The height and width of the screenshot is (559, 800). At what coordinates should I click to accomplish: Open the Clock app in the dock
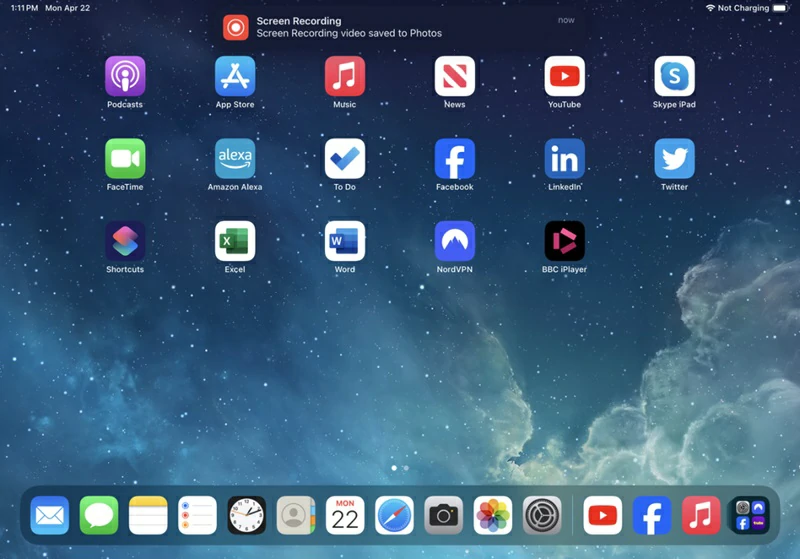[246, 515]
